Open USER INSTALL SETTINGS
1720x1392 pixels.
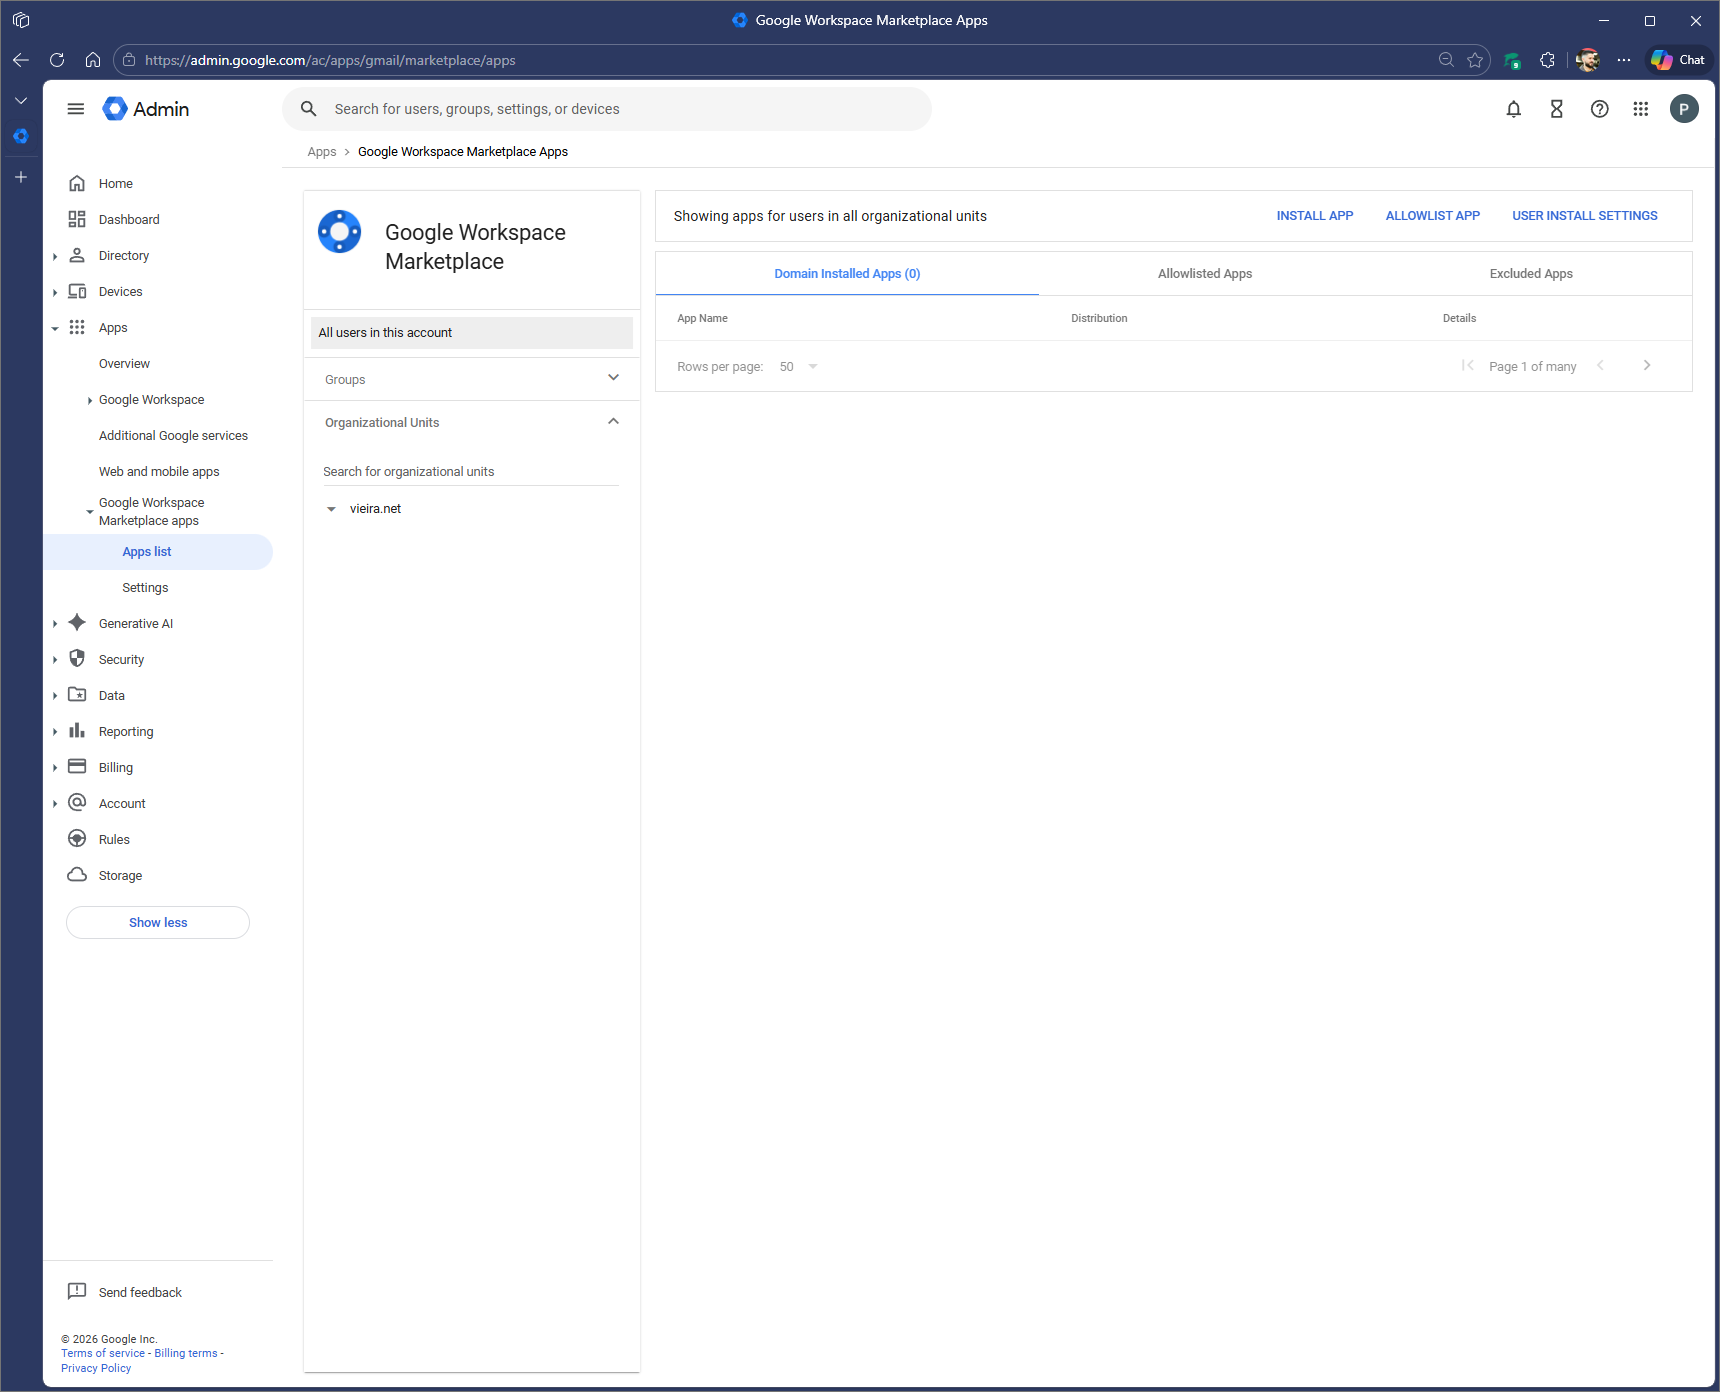pos(1584,216)
